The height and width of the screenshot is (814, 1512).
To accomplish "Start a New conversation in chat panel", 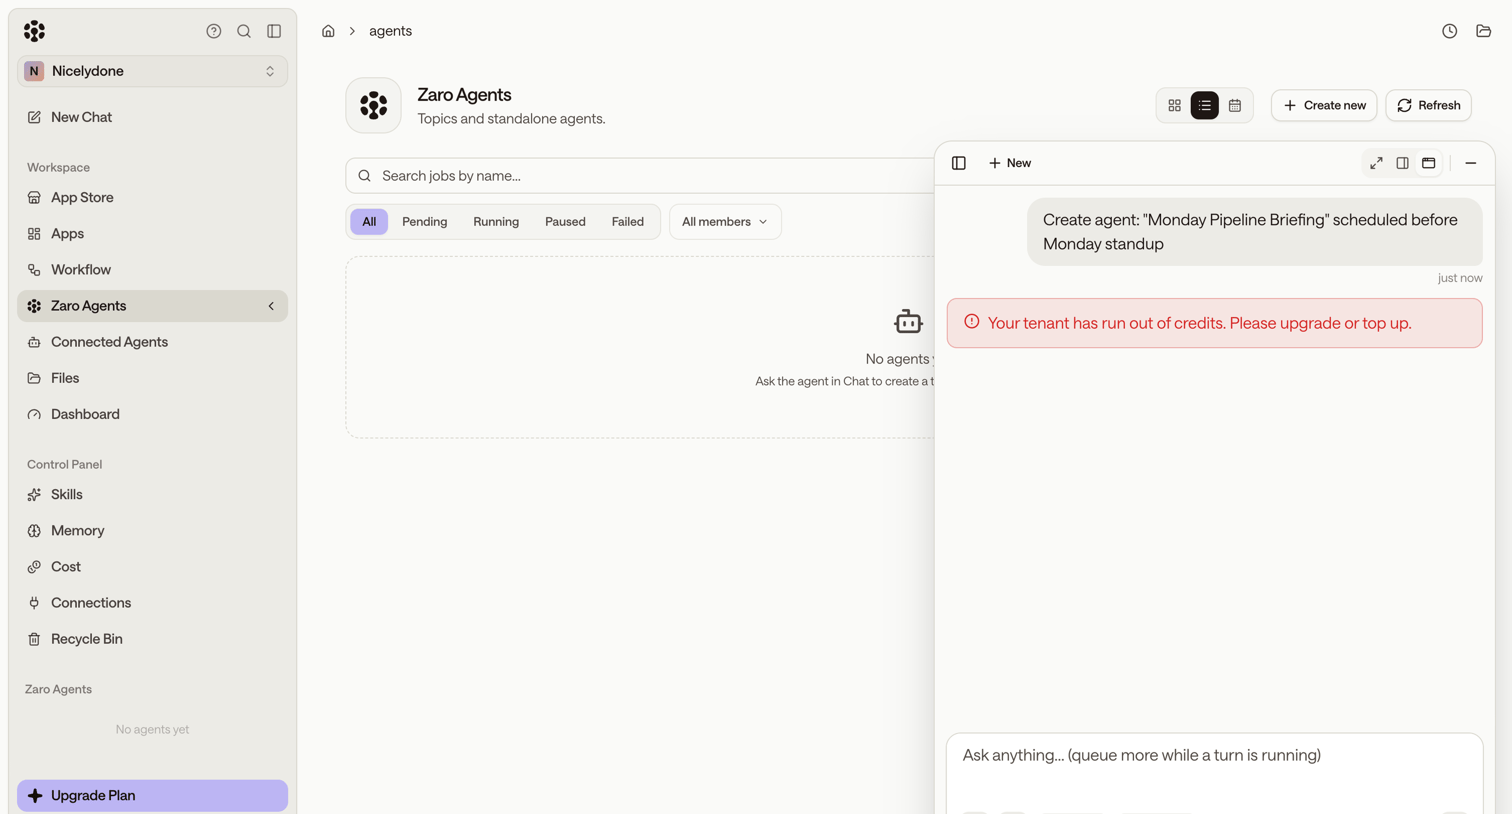I will click(1010, 163).
